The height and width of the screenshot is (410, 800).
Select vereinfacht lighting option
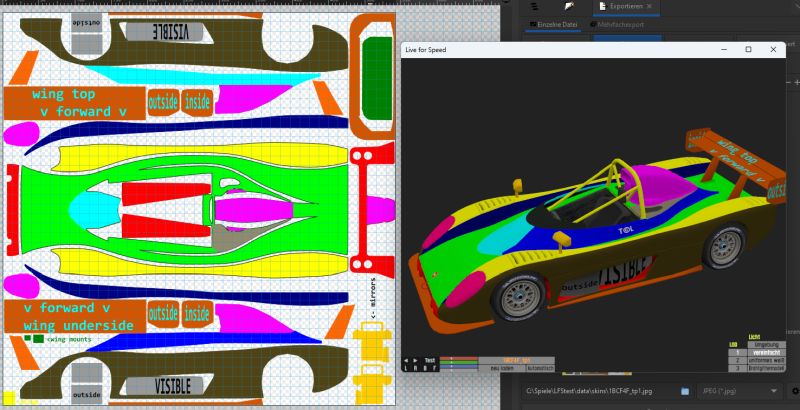coord(766,352)
